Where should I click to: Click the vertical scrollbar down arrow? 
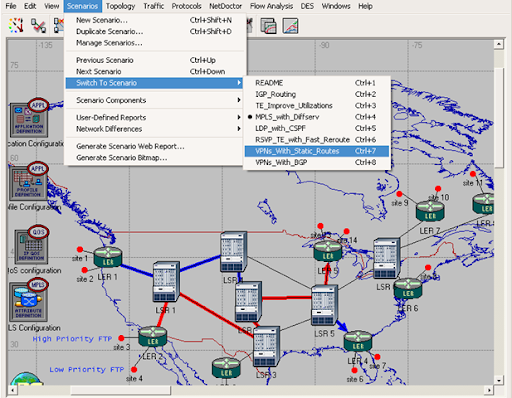pyautogui.click(x=499, y=380)
